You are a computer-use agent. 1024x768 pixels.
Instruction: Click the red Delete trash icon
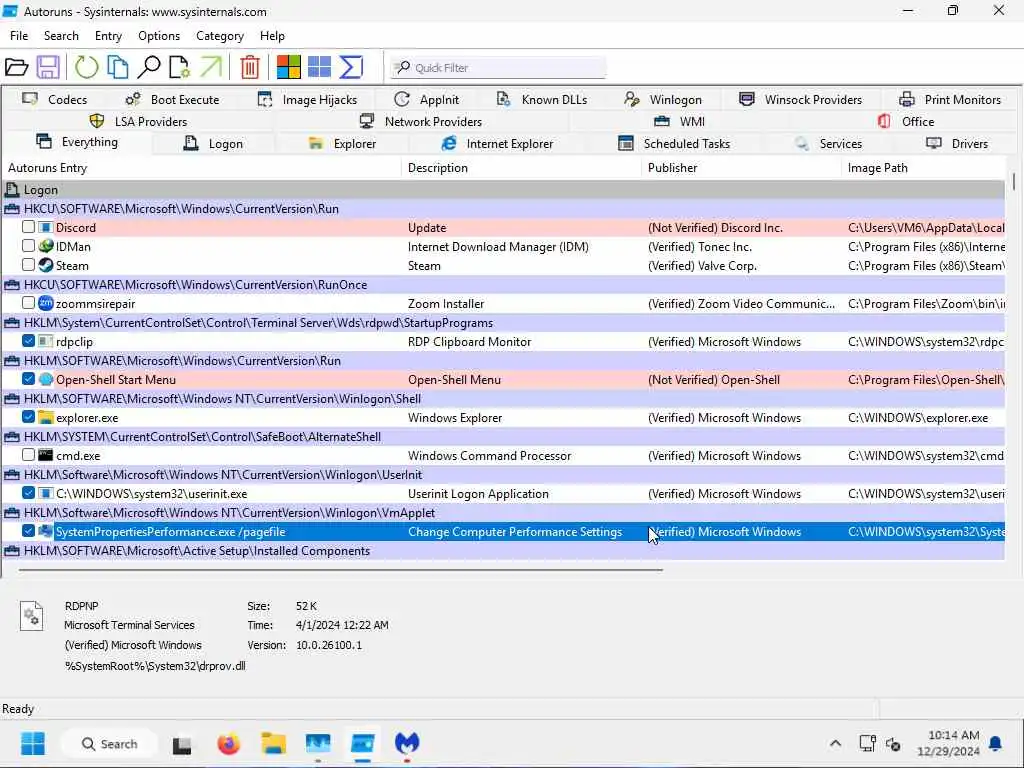tap(249, 67)
